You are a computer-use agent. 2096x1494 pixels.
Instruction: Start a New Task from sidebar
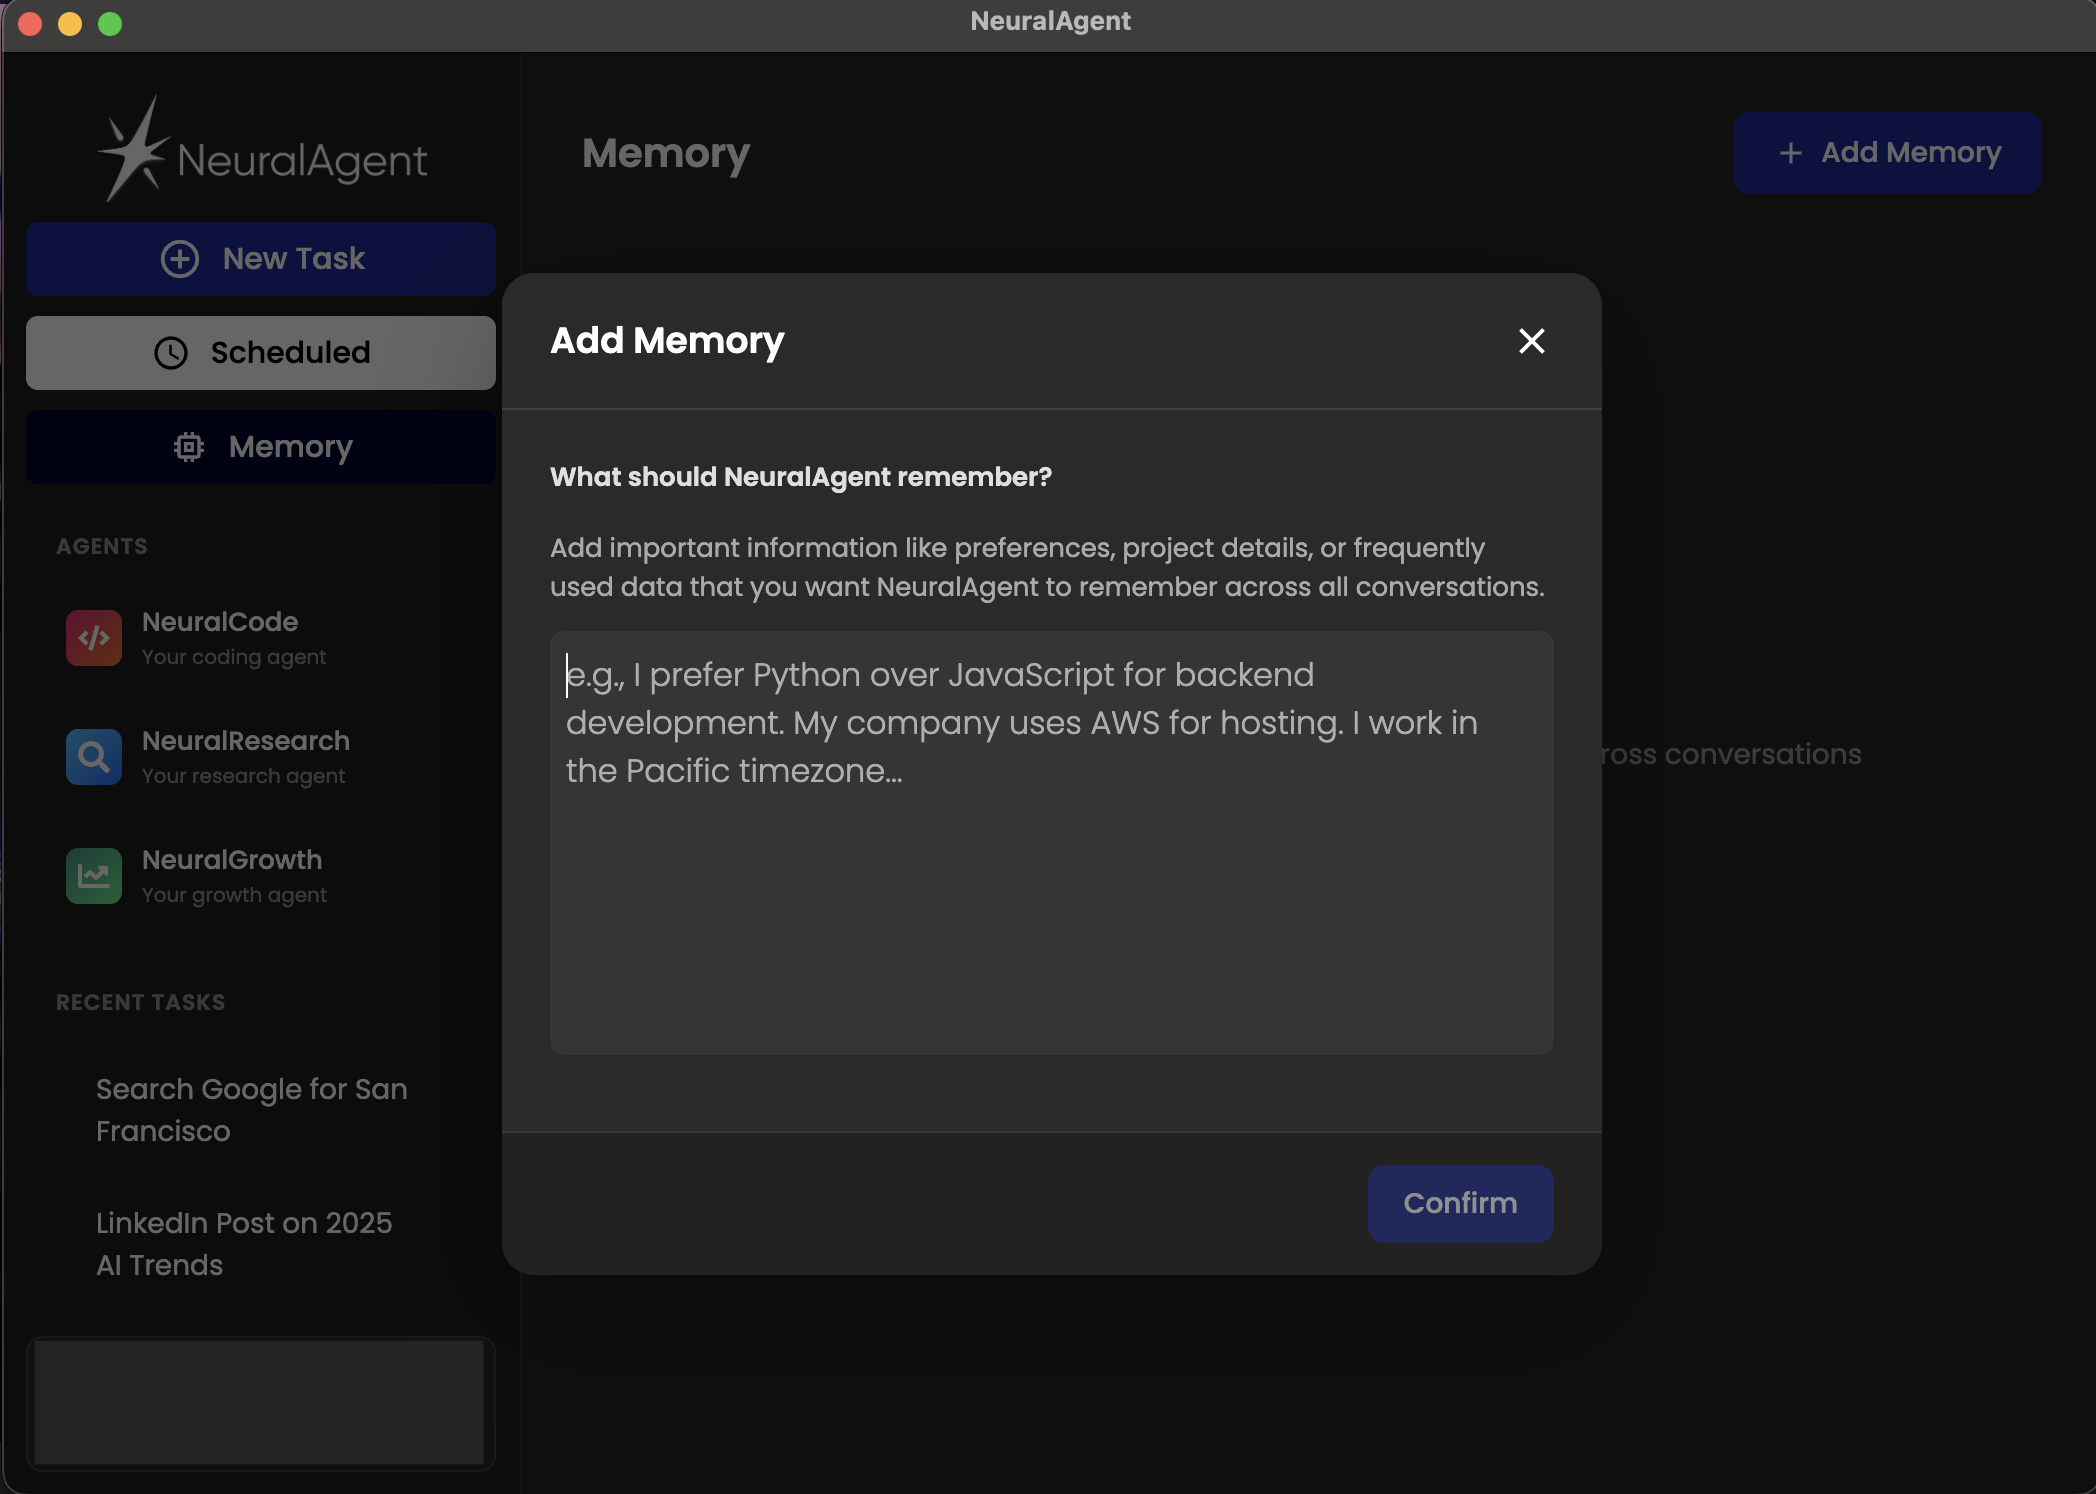(261, 258)
